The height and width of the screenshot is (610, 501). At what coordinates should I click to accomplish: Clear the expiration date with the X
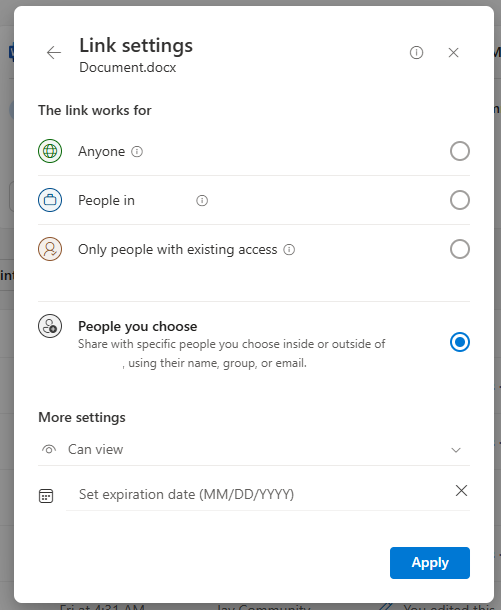click(461, 491)
